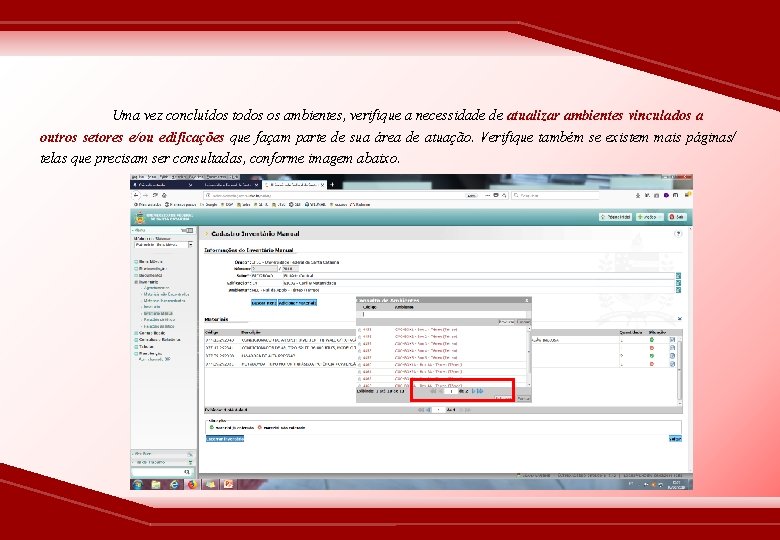Collapse the Inventário tree node

point(136,282)
